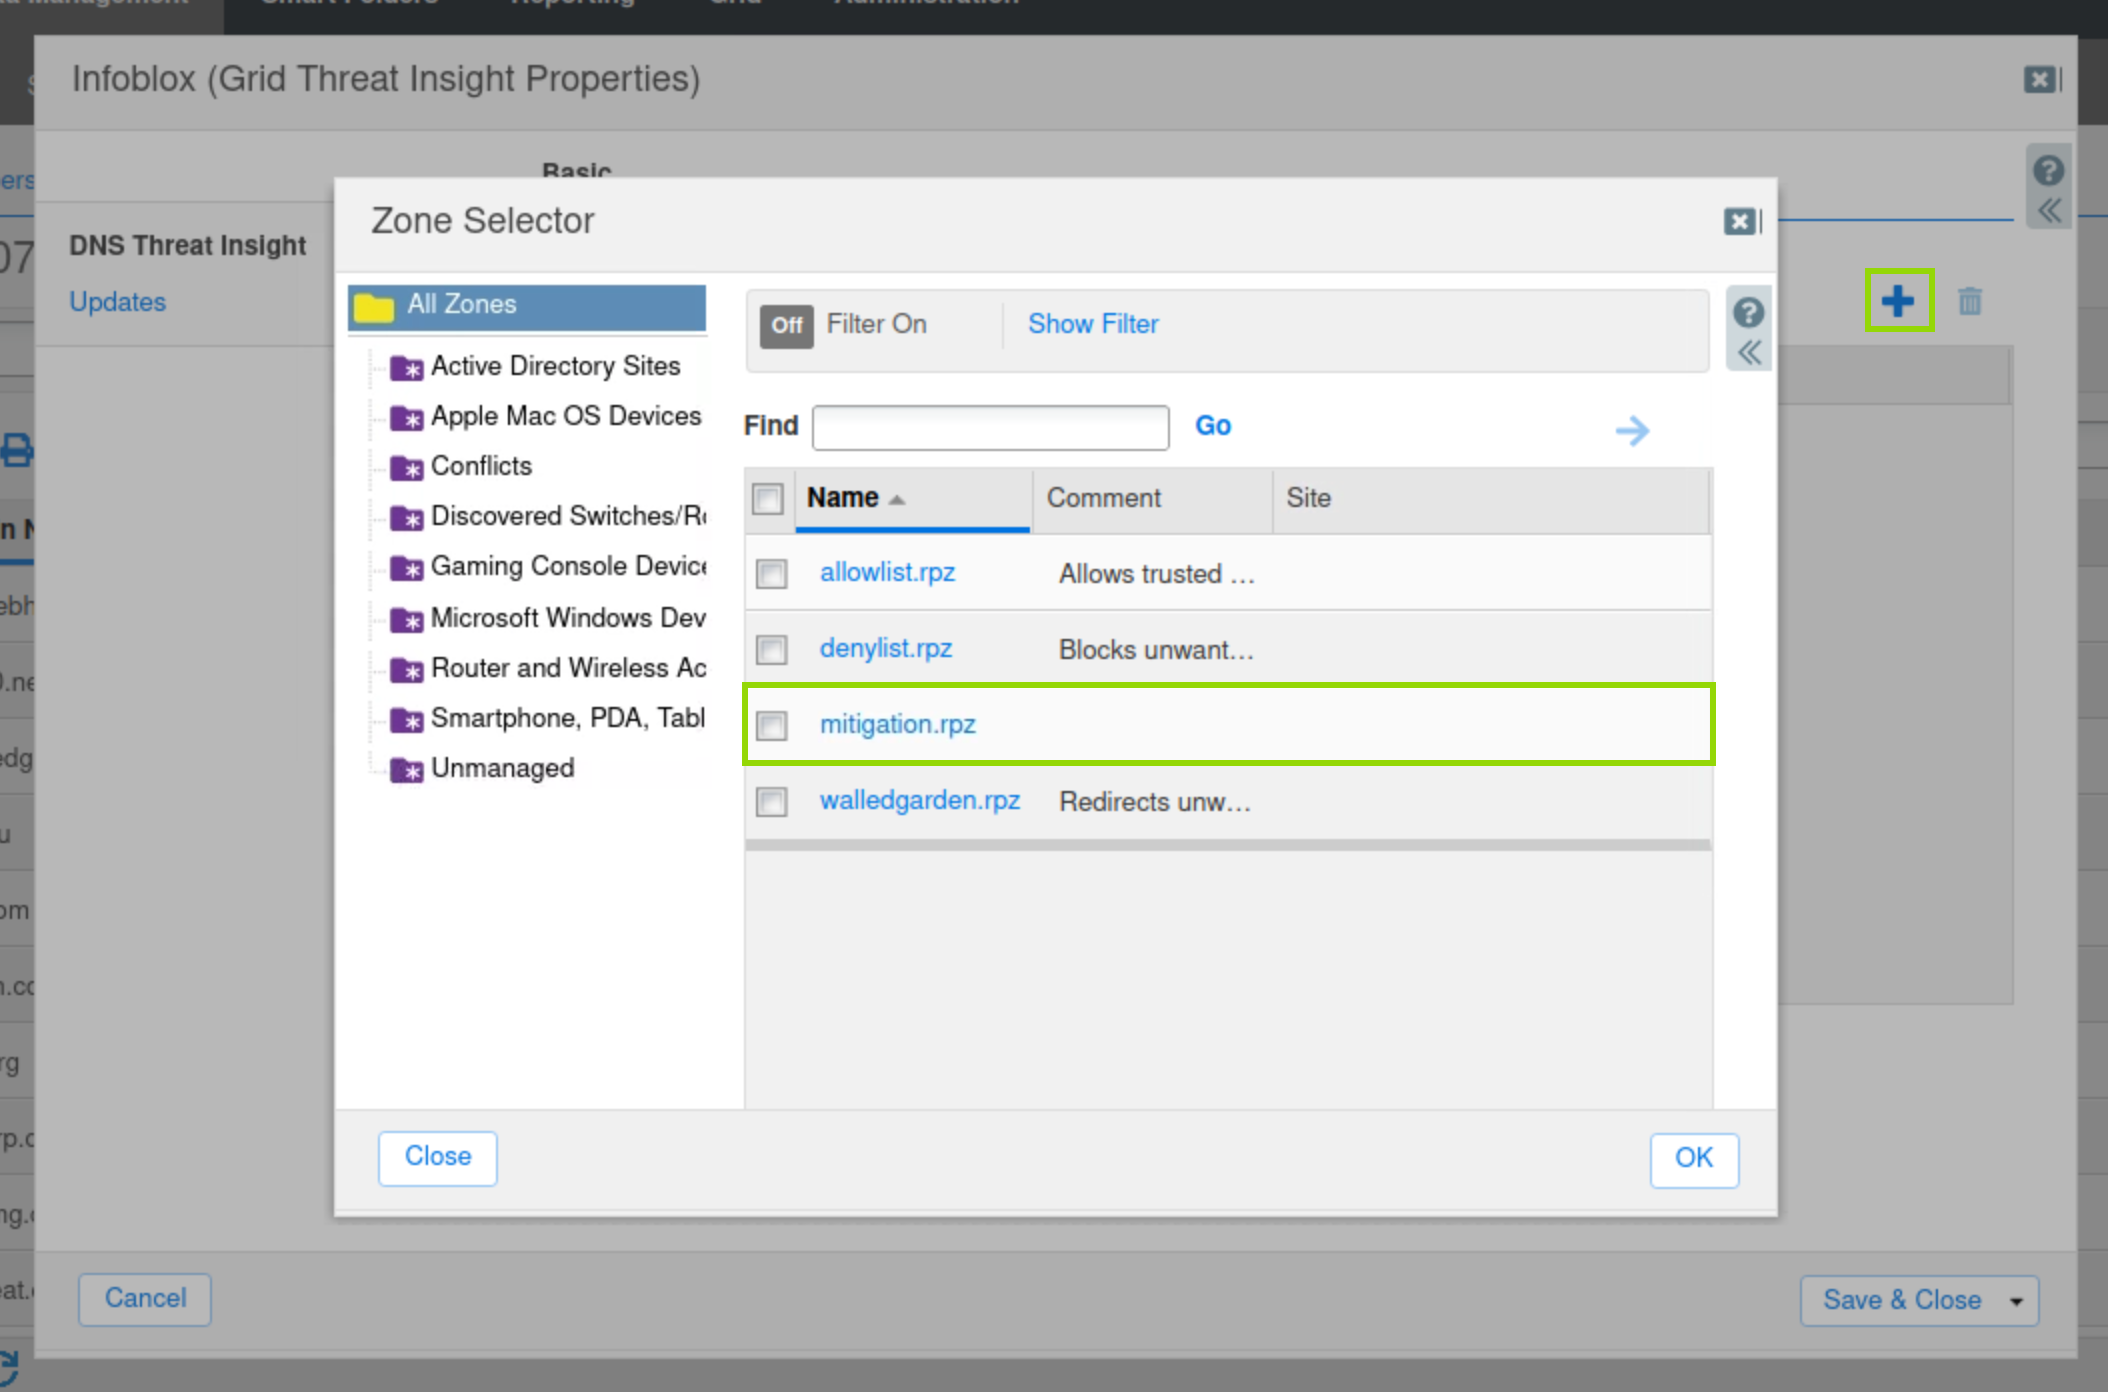Open Save & Close dropdown arrow
The image size is (2108, 1392).
[2016, 1300]
